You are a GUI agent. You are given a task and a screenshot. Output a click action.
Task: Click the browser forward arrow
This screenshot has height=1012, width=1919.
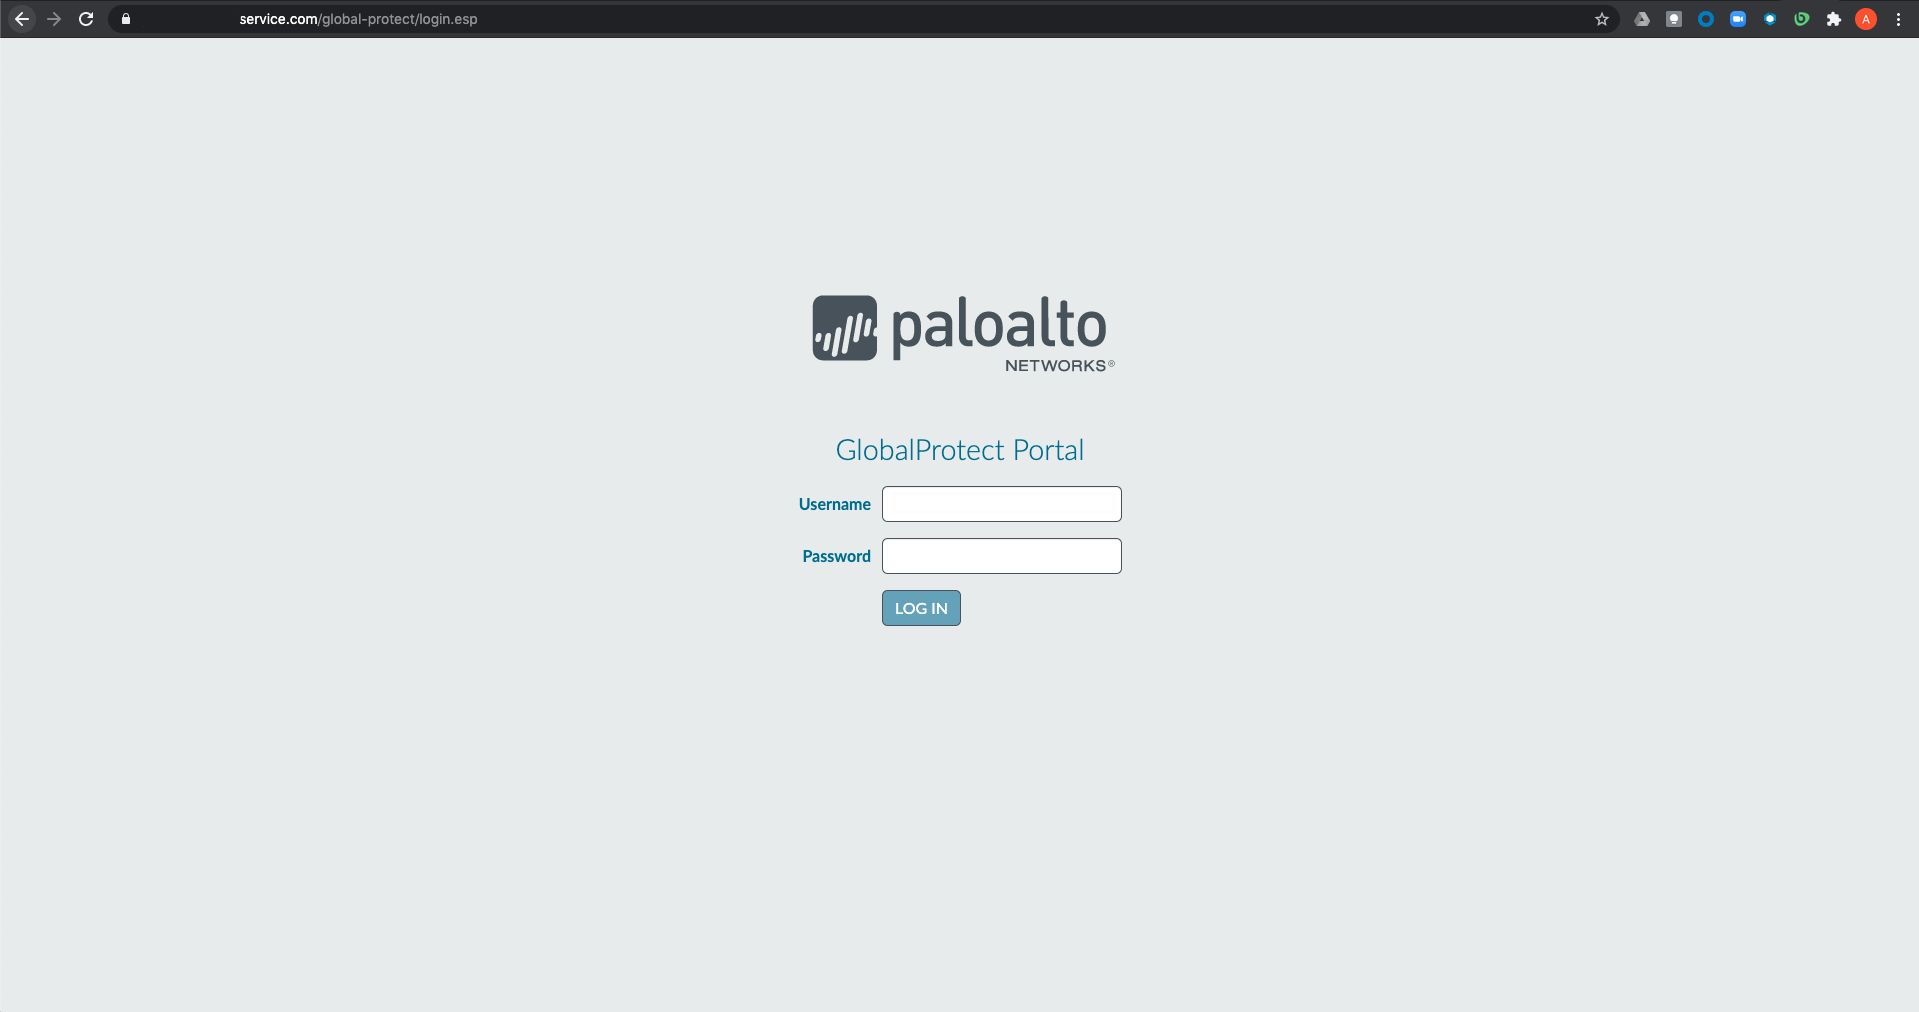pos(54,19)
